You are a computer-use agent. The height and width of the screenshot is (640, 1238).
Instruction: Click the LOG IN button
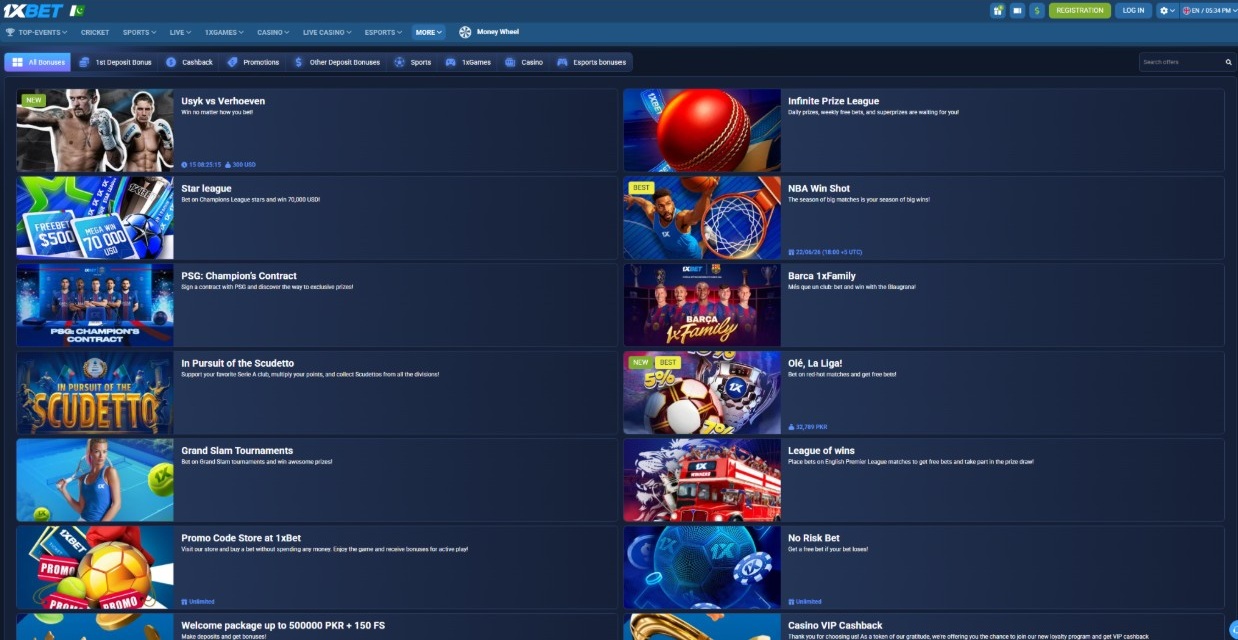pos(1134,10)
